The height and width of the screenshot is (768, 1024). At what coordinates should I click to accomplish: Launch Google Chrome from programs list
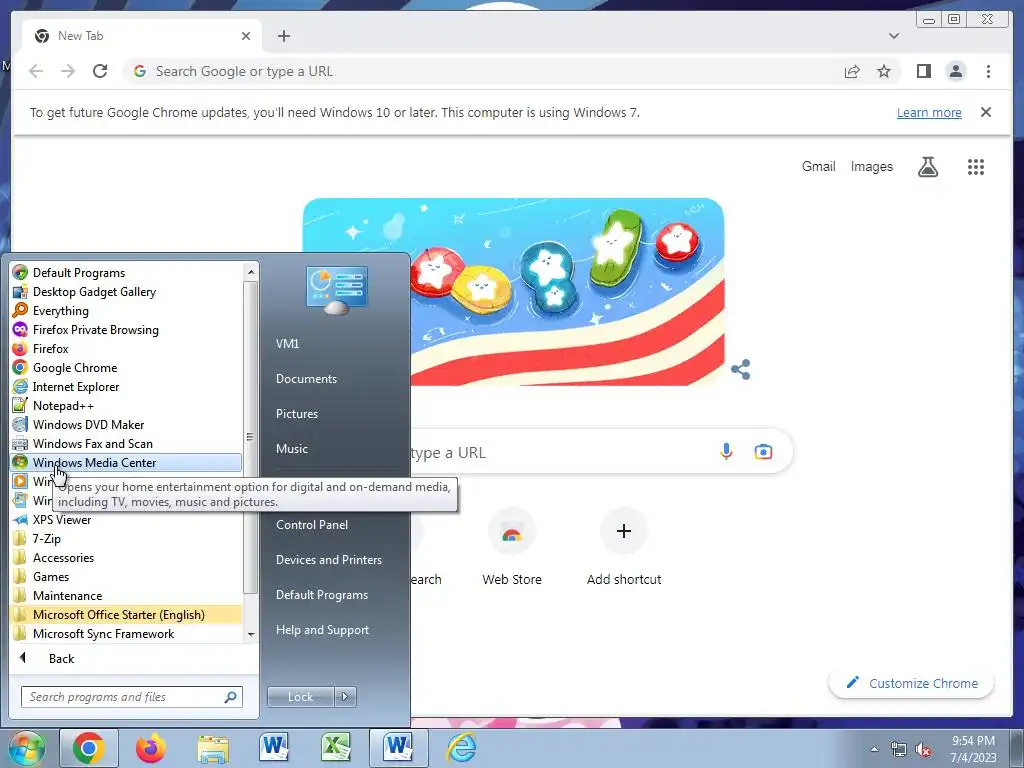(x=127, y=368)
